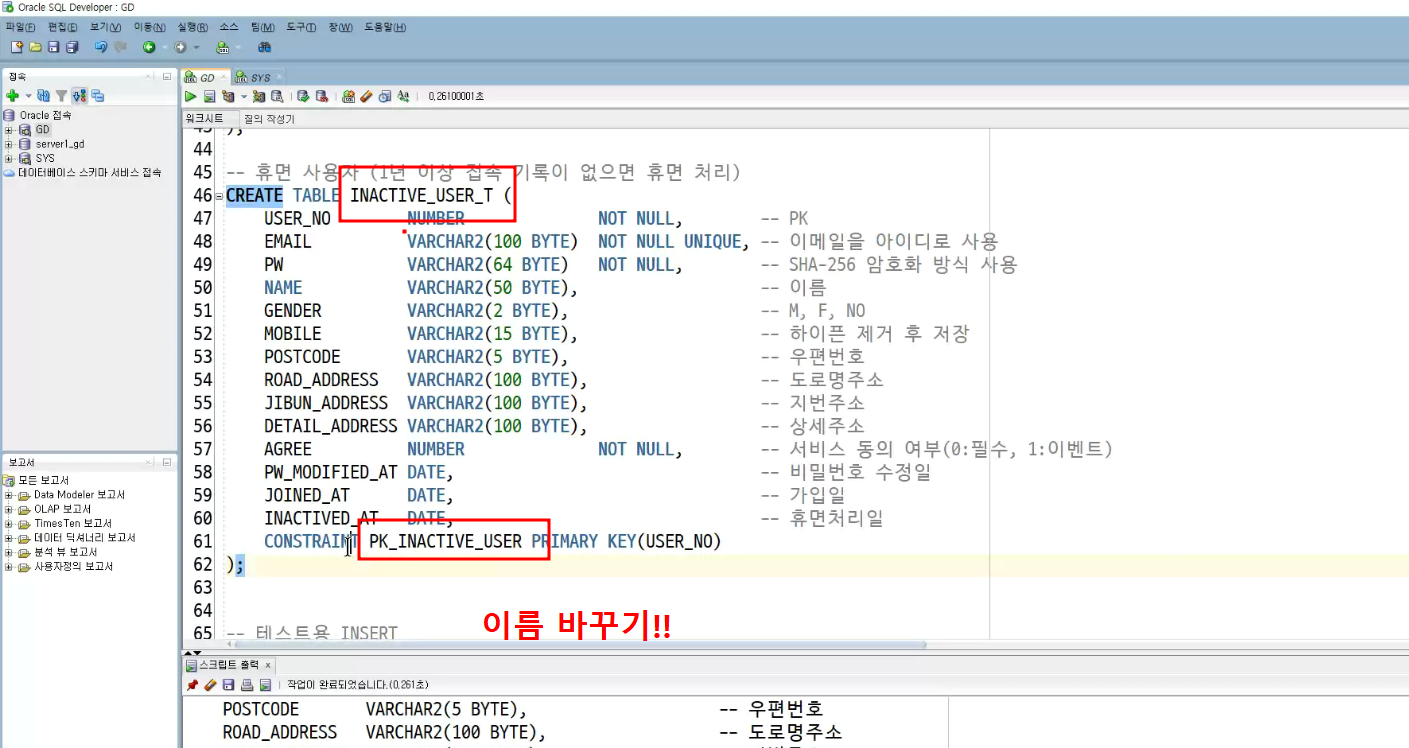Open the 편집 menu
Screen dimensions: 1409x748
pos(62,27)
